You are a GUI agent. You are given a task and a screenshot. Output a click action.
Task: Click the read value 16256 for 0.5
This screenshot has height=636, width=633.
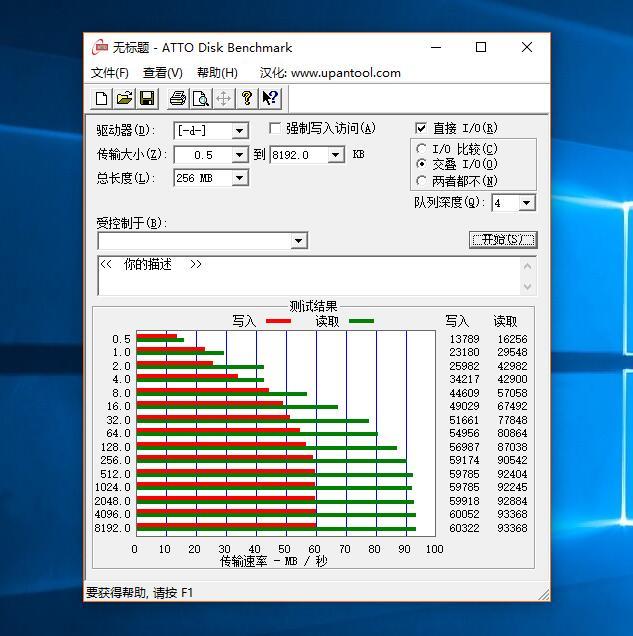[513, 339]
